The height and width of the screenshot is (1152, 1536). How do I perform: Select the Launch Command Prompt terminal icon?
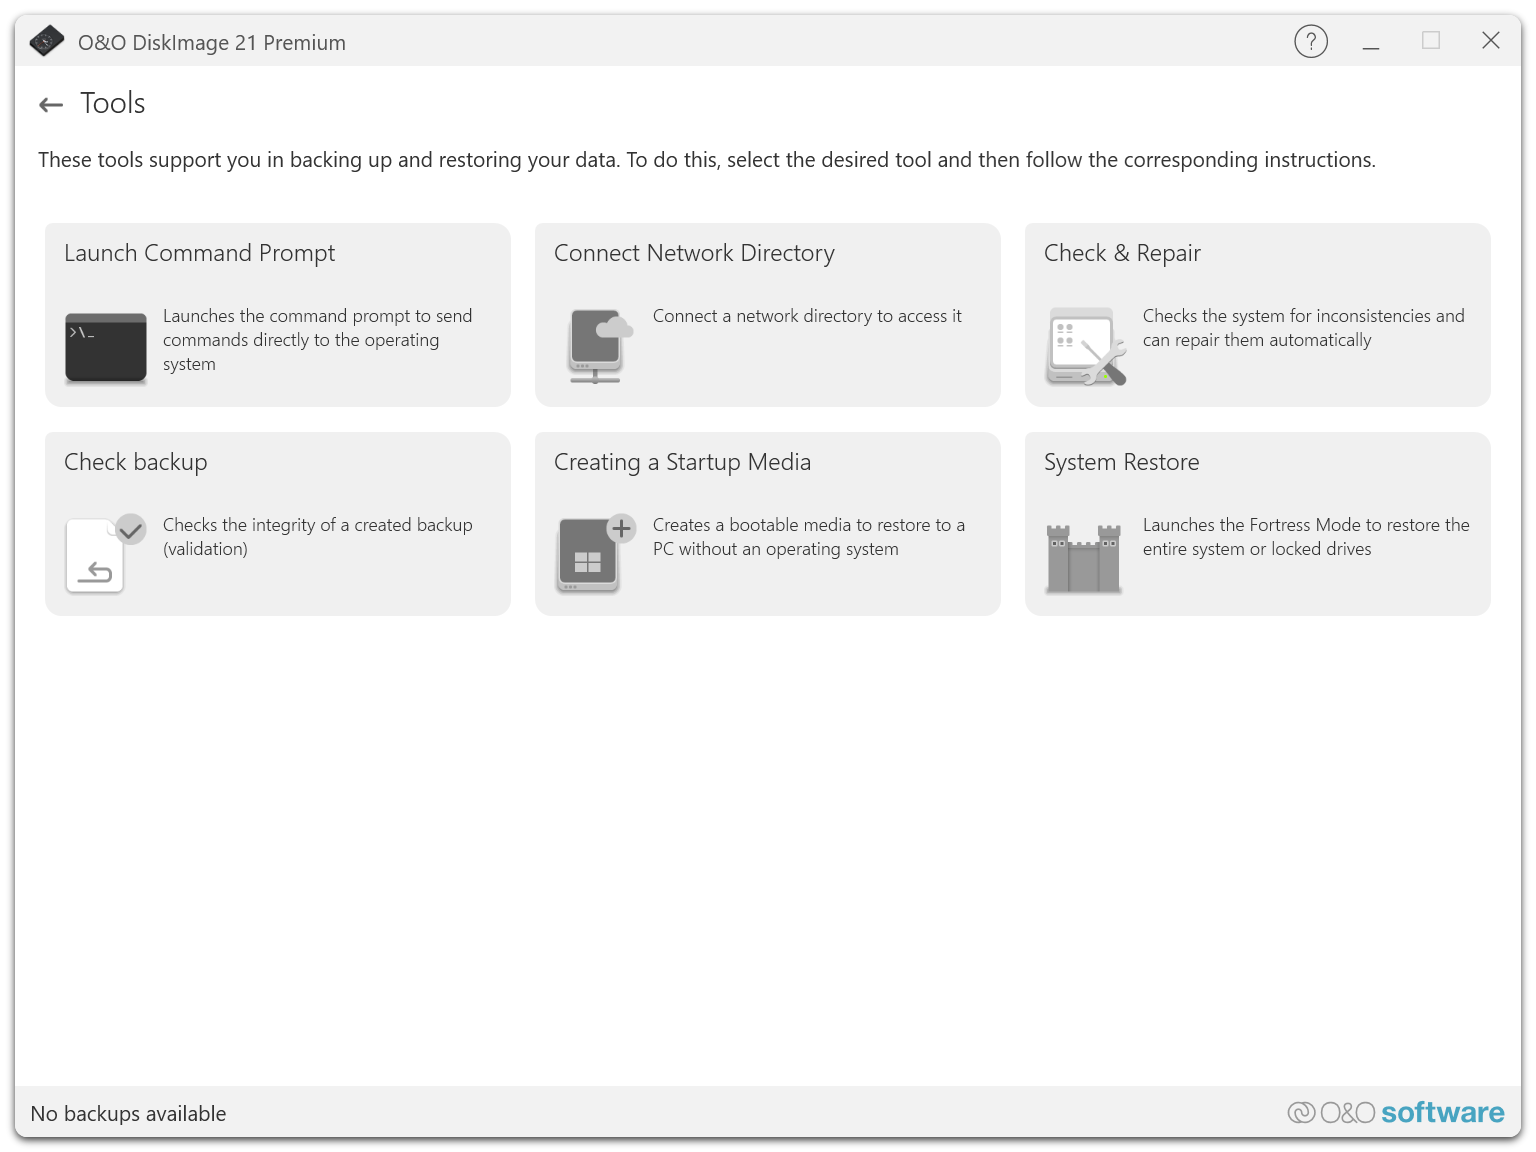click(105, 347)
